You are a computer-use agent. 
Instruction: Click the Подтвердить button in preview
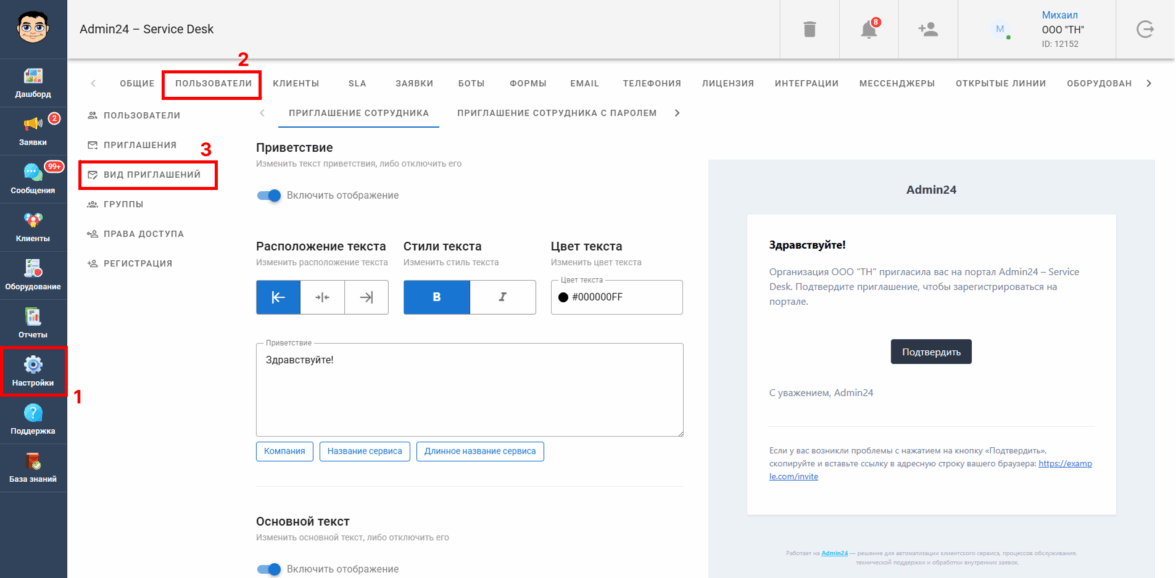[930, 352]
